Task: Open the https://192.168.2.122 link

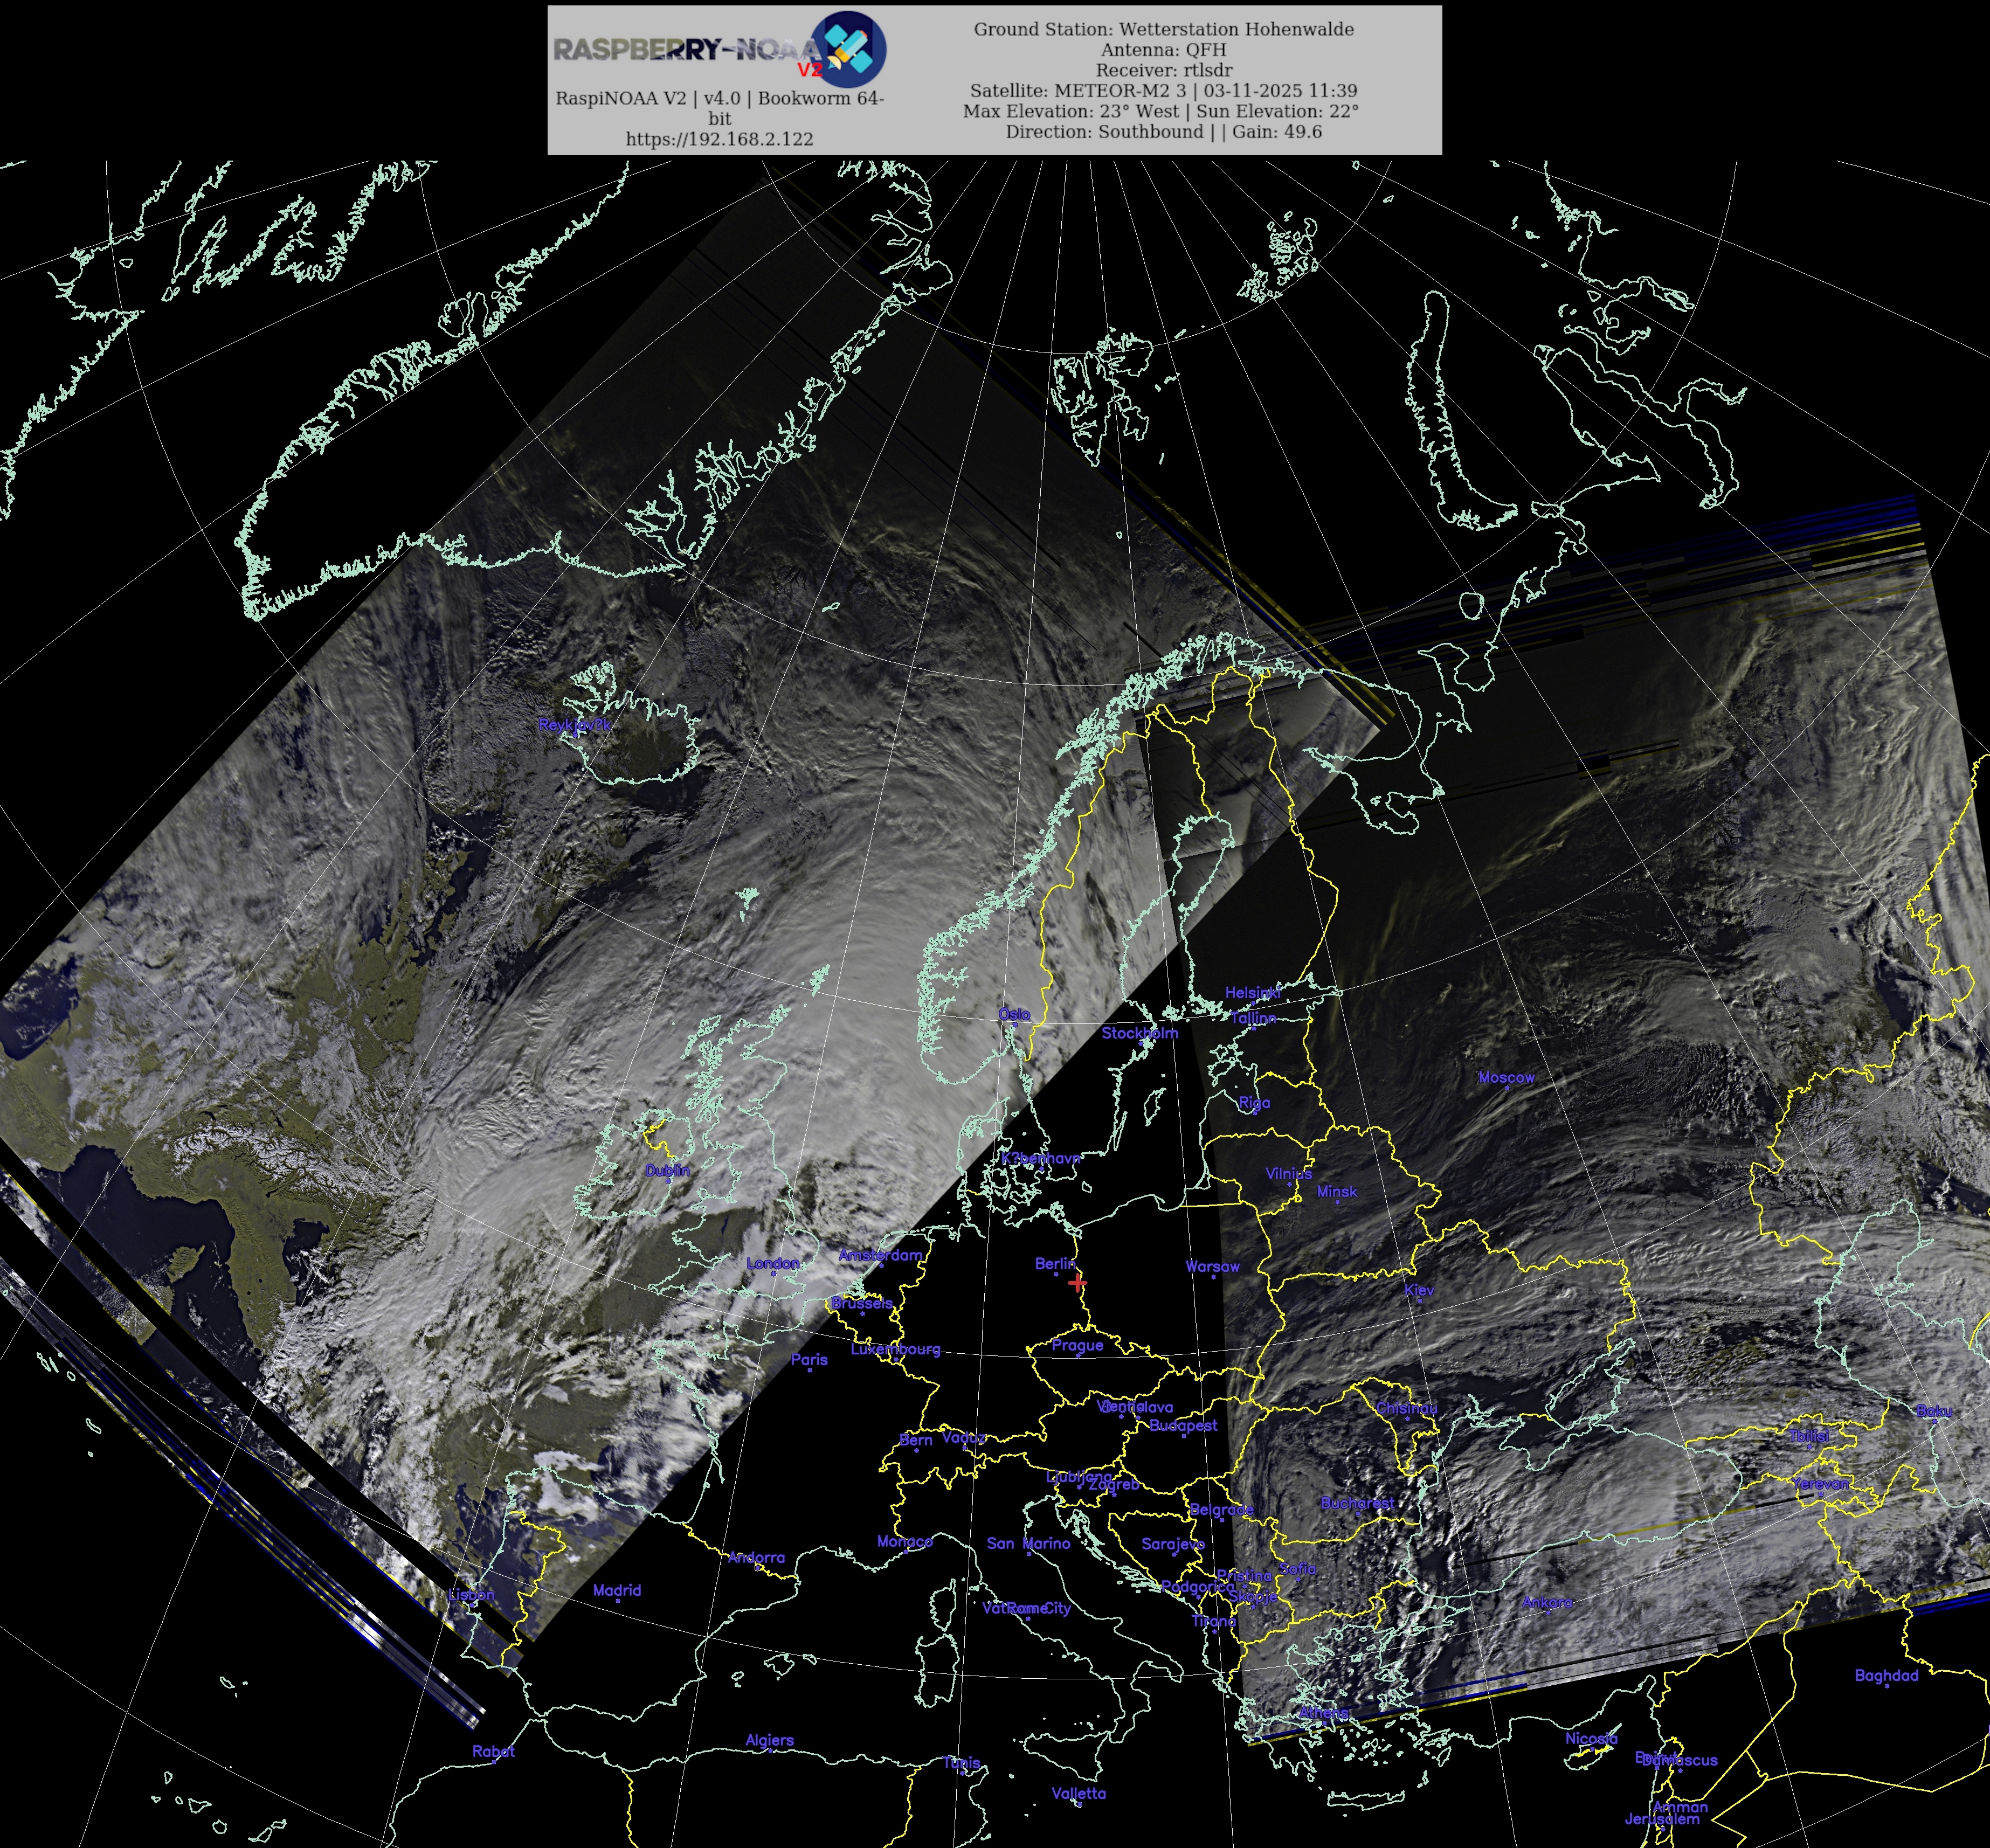Action: click(719, 139)
